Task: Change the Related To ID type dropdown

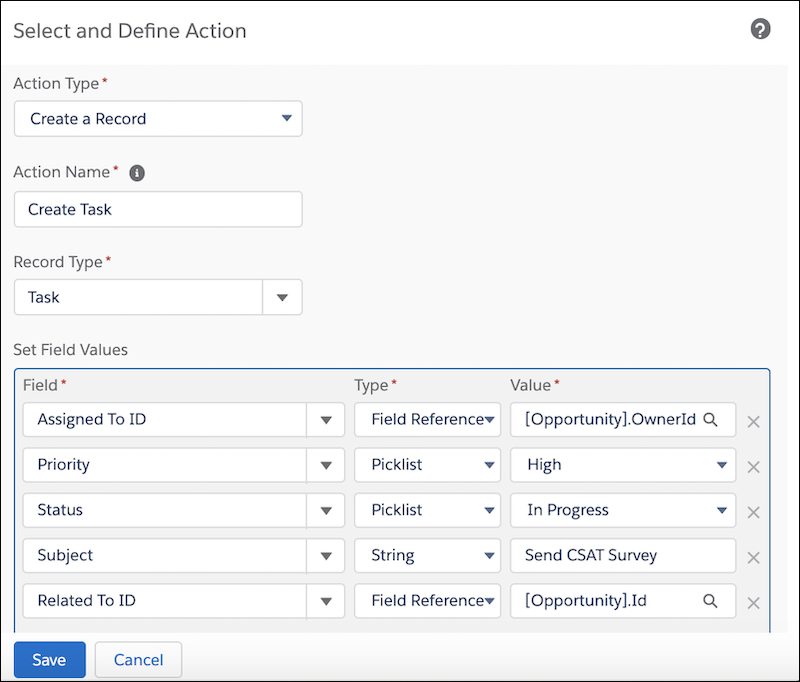Action: tap(428, 601)
